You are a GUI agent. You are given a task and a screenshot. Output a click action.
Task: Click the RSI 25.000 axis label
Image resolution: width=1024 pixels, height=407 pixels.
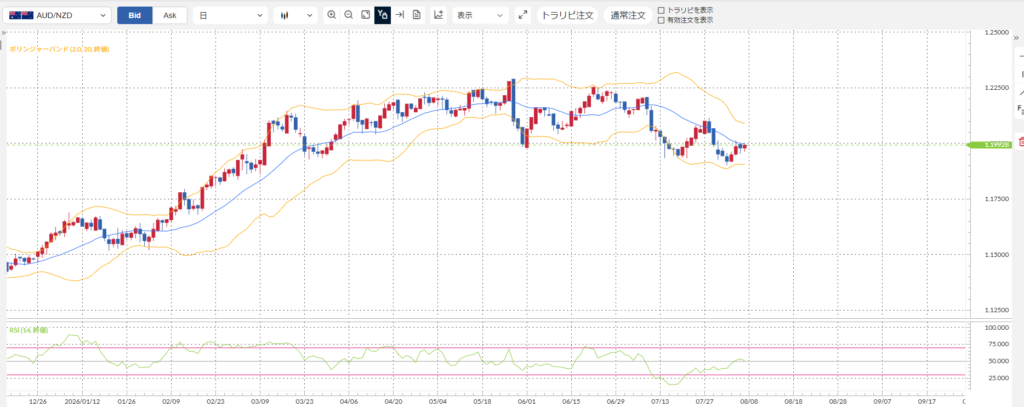click(x=999, y=378)
